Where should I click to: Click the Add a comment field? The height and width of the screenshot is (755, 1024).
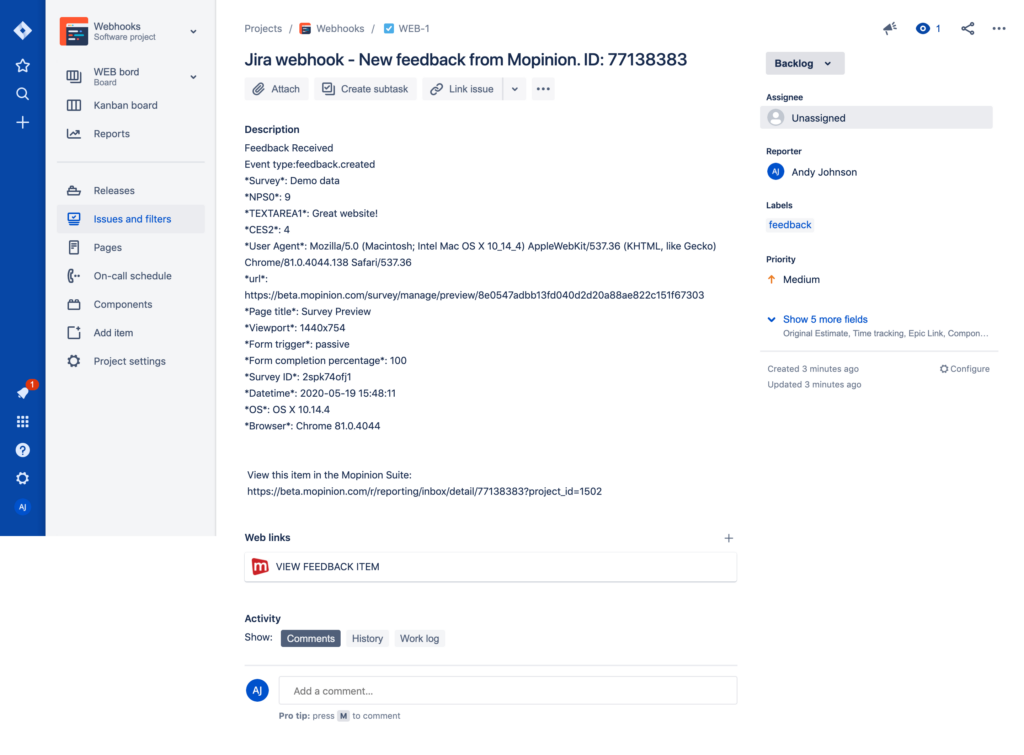pos(508,690)
